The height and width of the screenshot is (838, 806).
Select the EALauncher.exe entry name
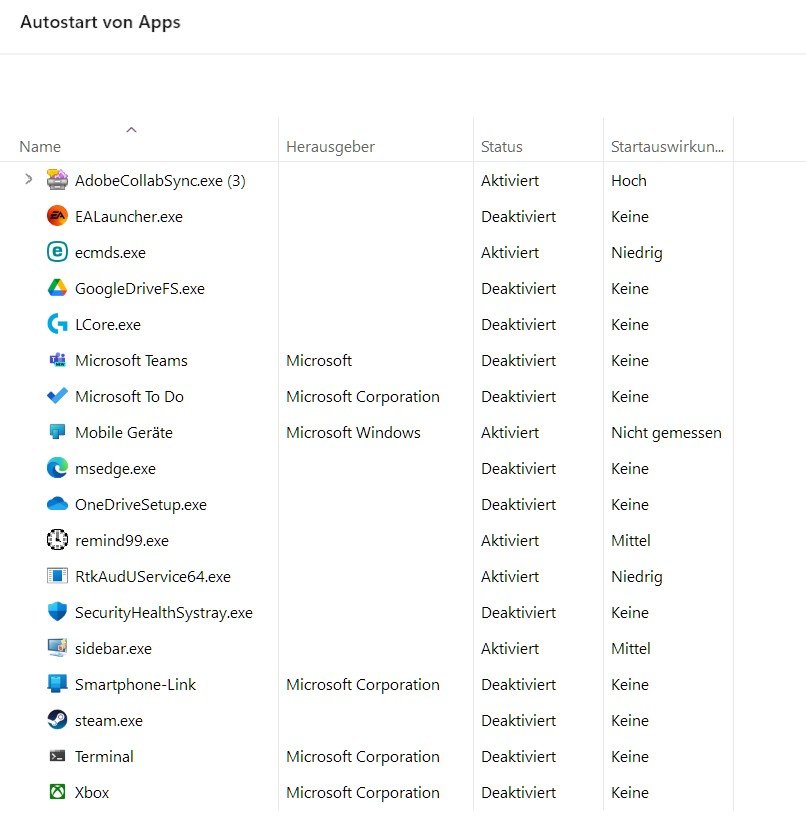pyautogui.click(x=129, y=216)
